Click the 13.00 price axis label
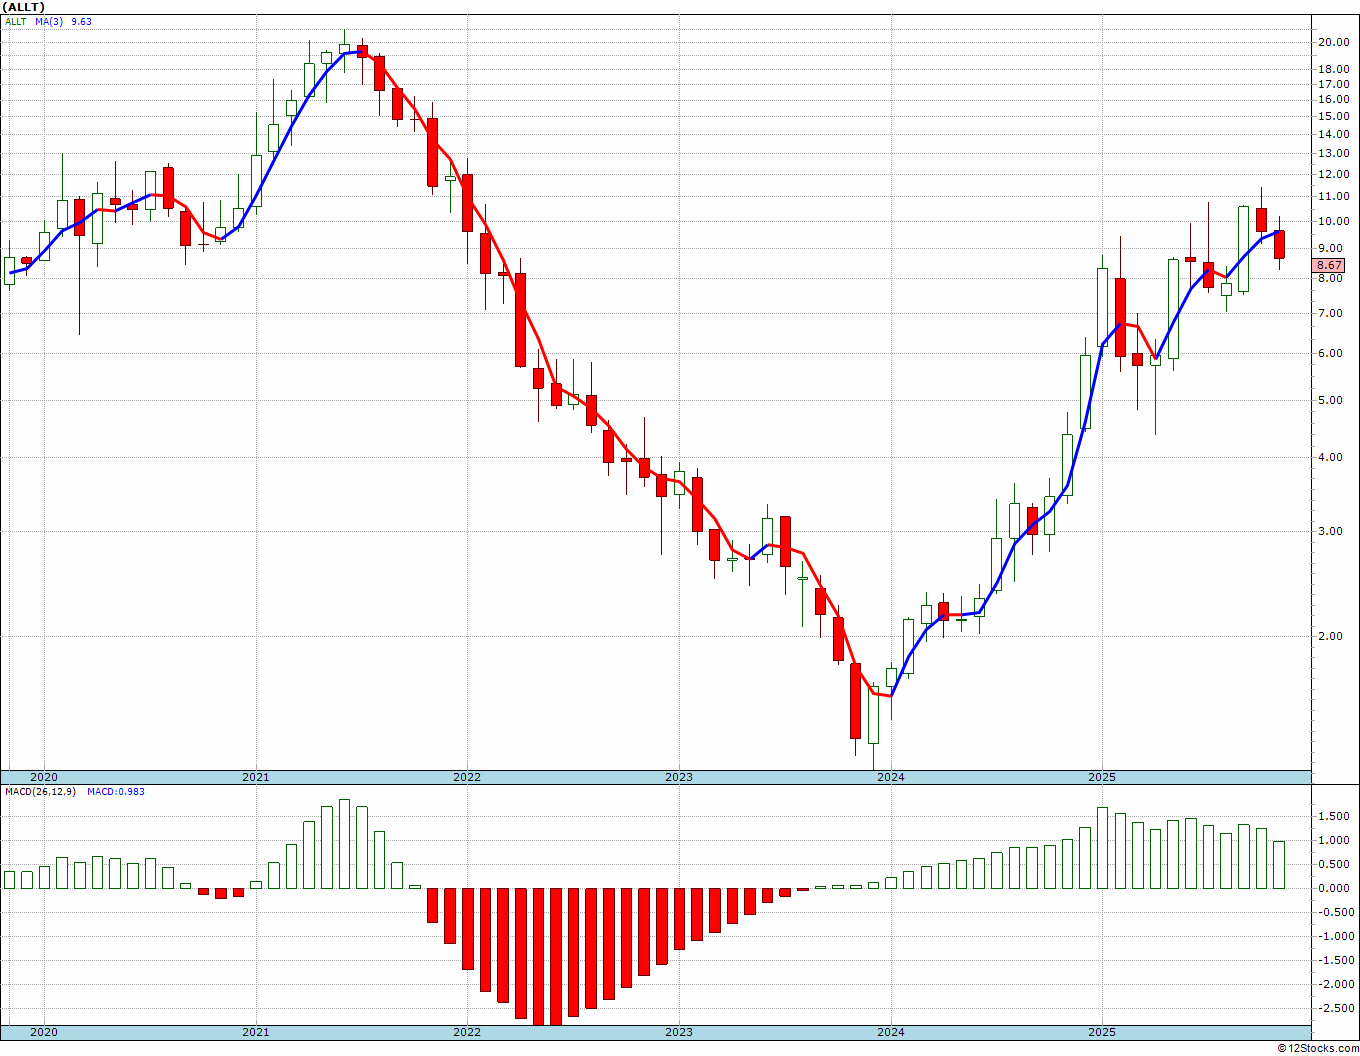The image size is (1360, 1056). 1333,154
